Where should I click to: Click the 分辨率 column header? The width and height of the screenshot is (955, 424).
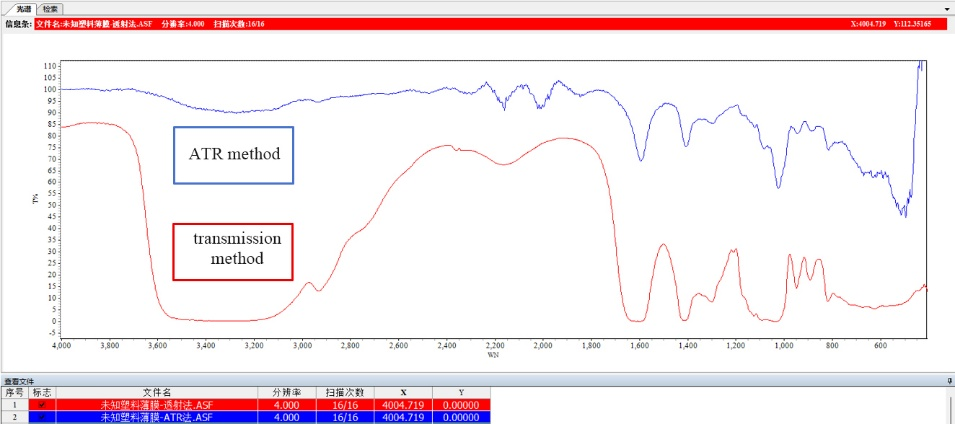[x=287, y=392]
